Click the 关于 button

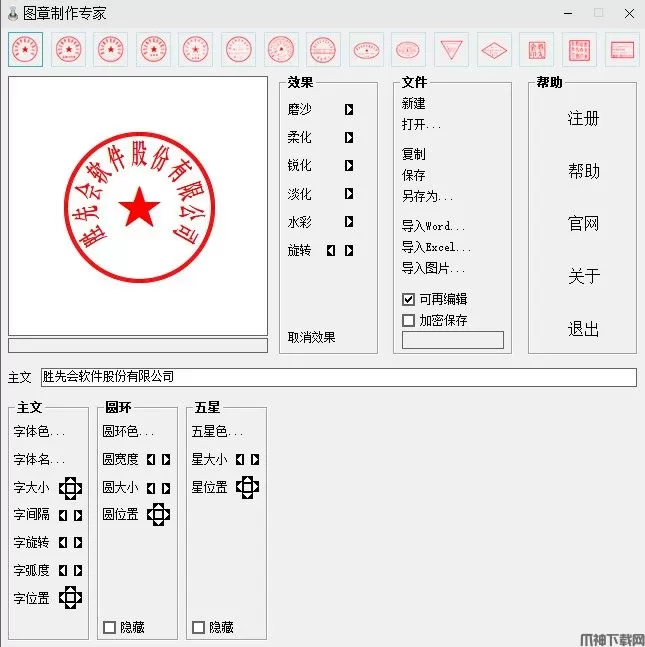[583, 276]
